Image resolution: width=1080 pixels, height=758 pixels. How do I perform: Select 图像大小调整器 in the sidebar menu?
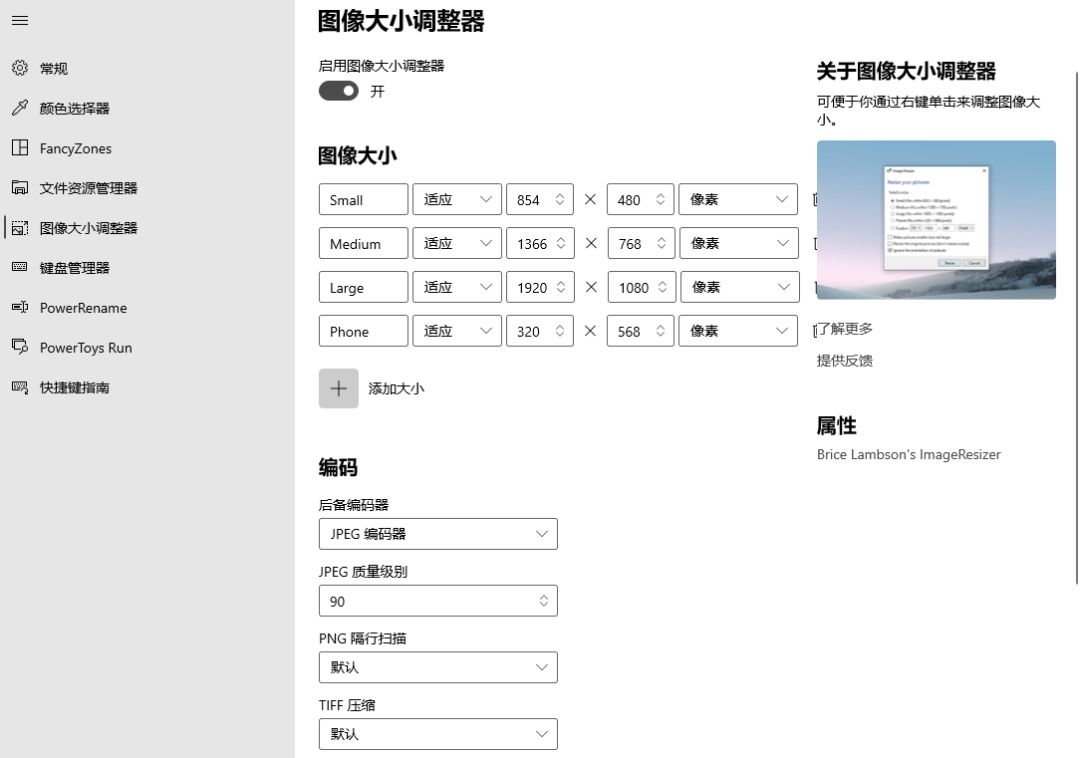96,228
